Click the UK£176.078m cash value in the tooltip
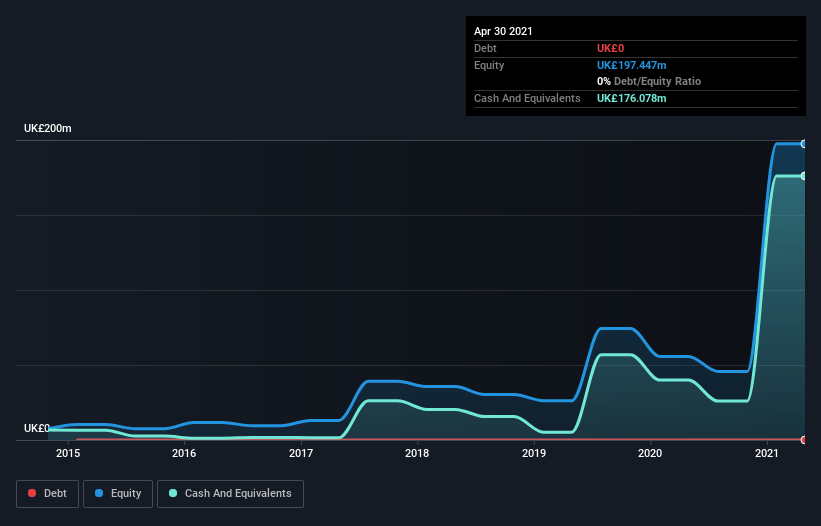This screenshot has height=526, width=821. (631, 98)
